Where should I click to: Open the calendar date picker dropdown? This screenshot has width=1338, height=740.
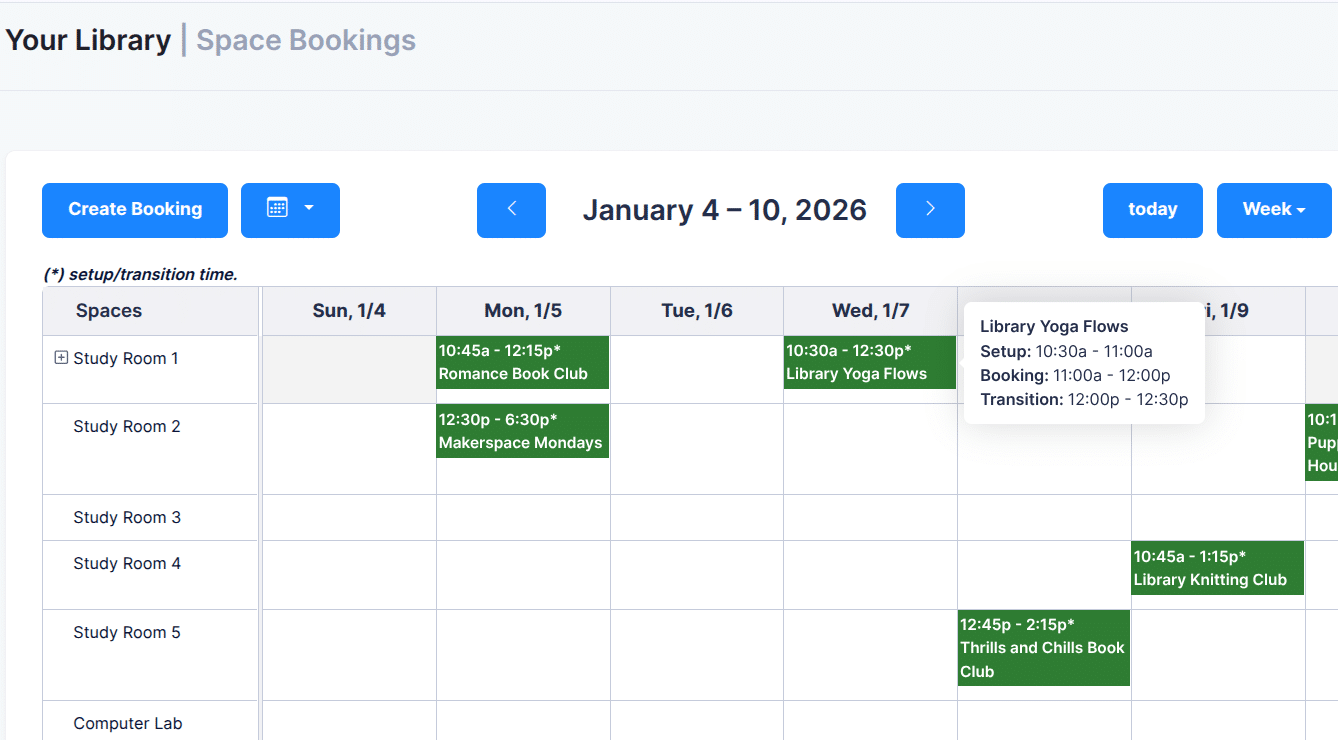click(290, 210)
